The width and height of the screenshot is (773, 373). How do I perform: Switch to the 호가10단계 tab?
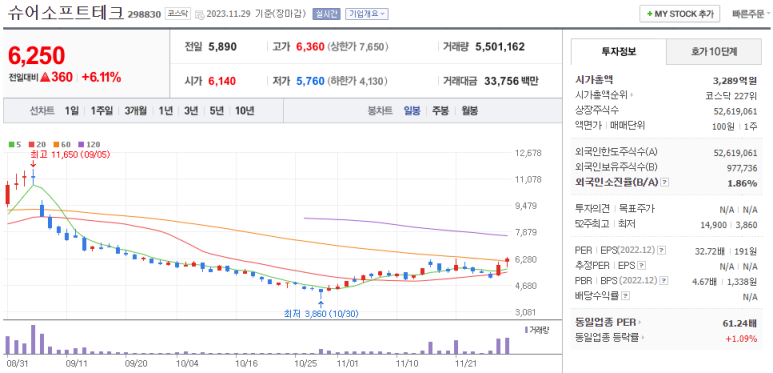click(x=713, y=52)
